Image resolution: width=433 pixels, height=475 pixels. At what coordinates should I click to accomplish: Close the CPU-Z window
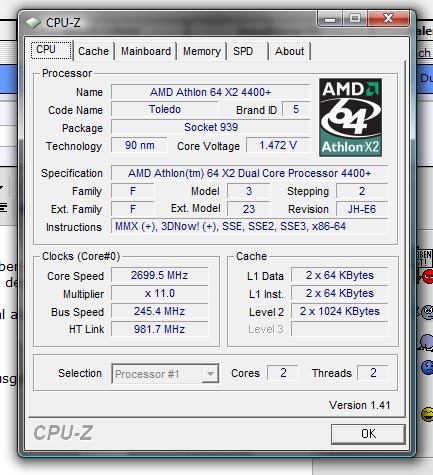tap(388, 18)
